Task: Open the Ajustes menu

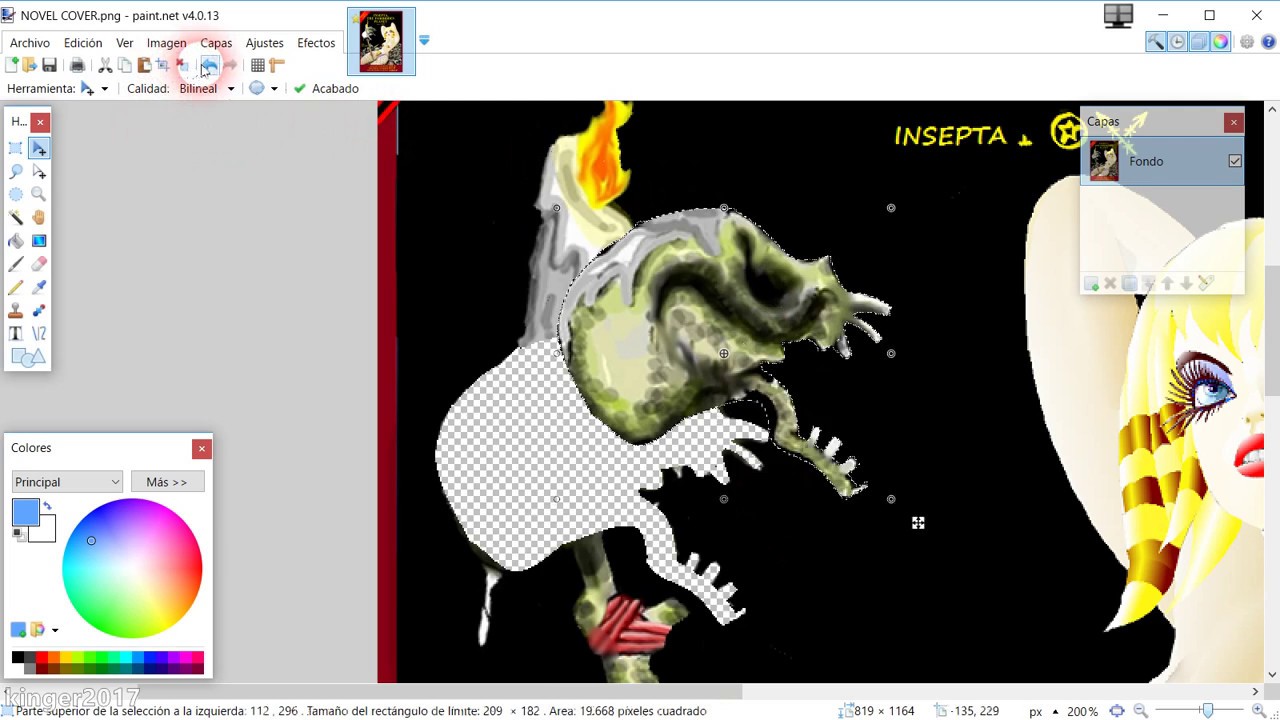Action: (x=265, y=43)
